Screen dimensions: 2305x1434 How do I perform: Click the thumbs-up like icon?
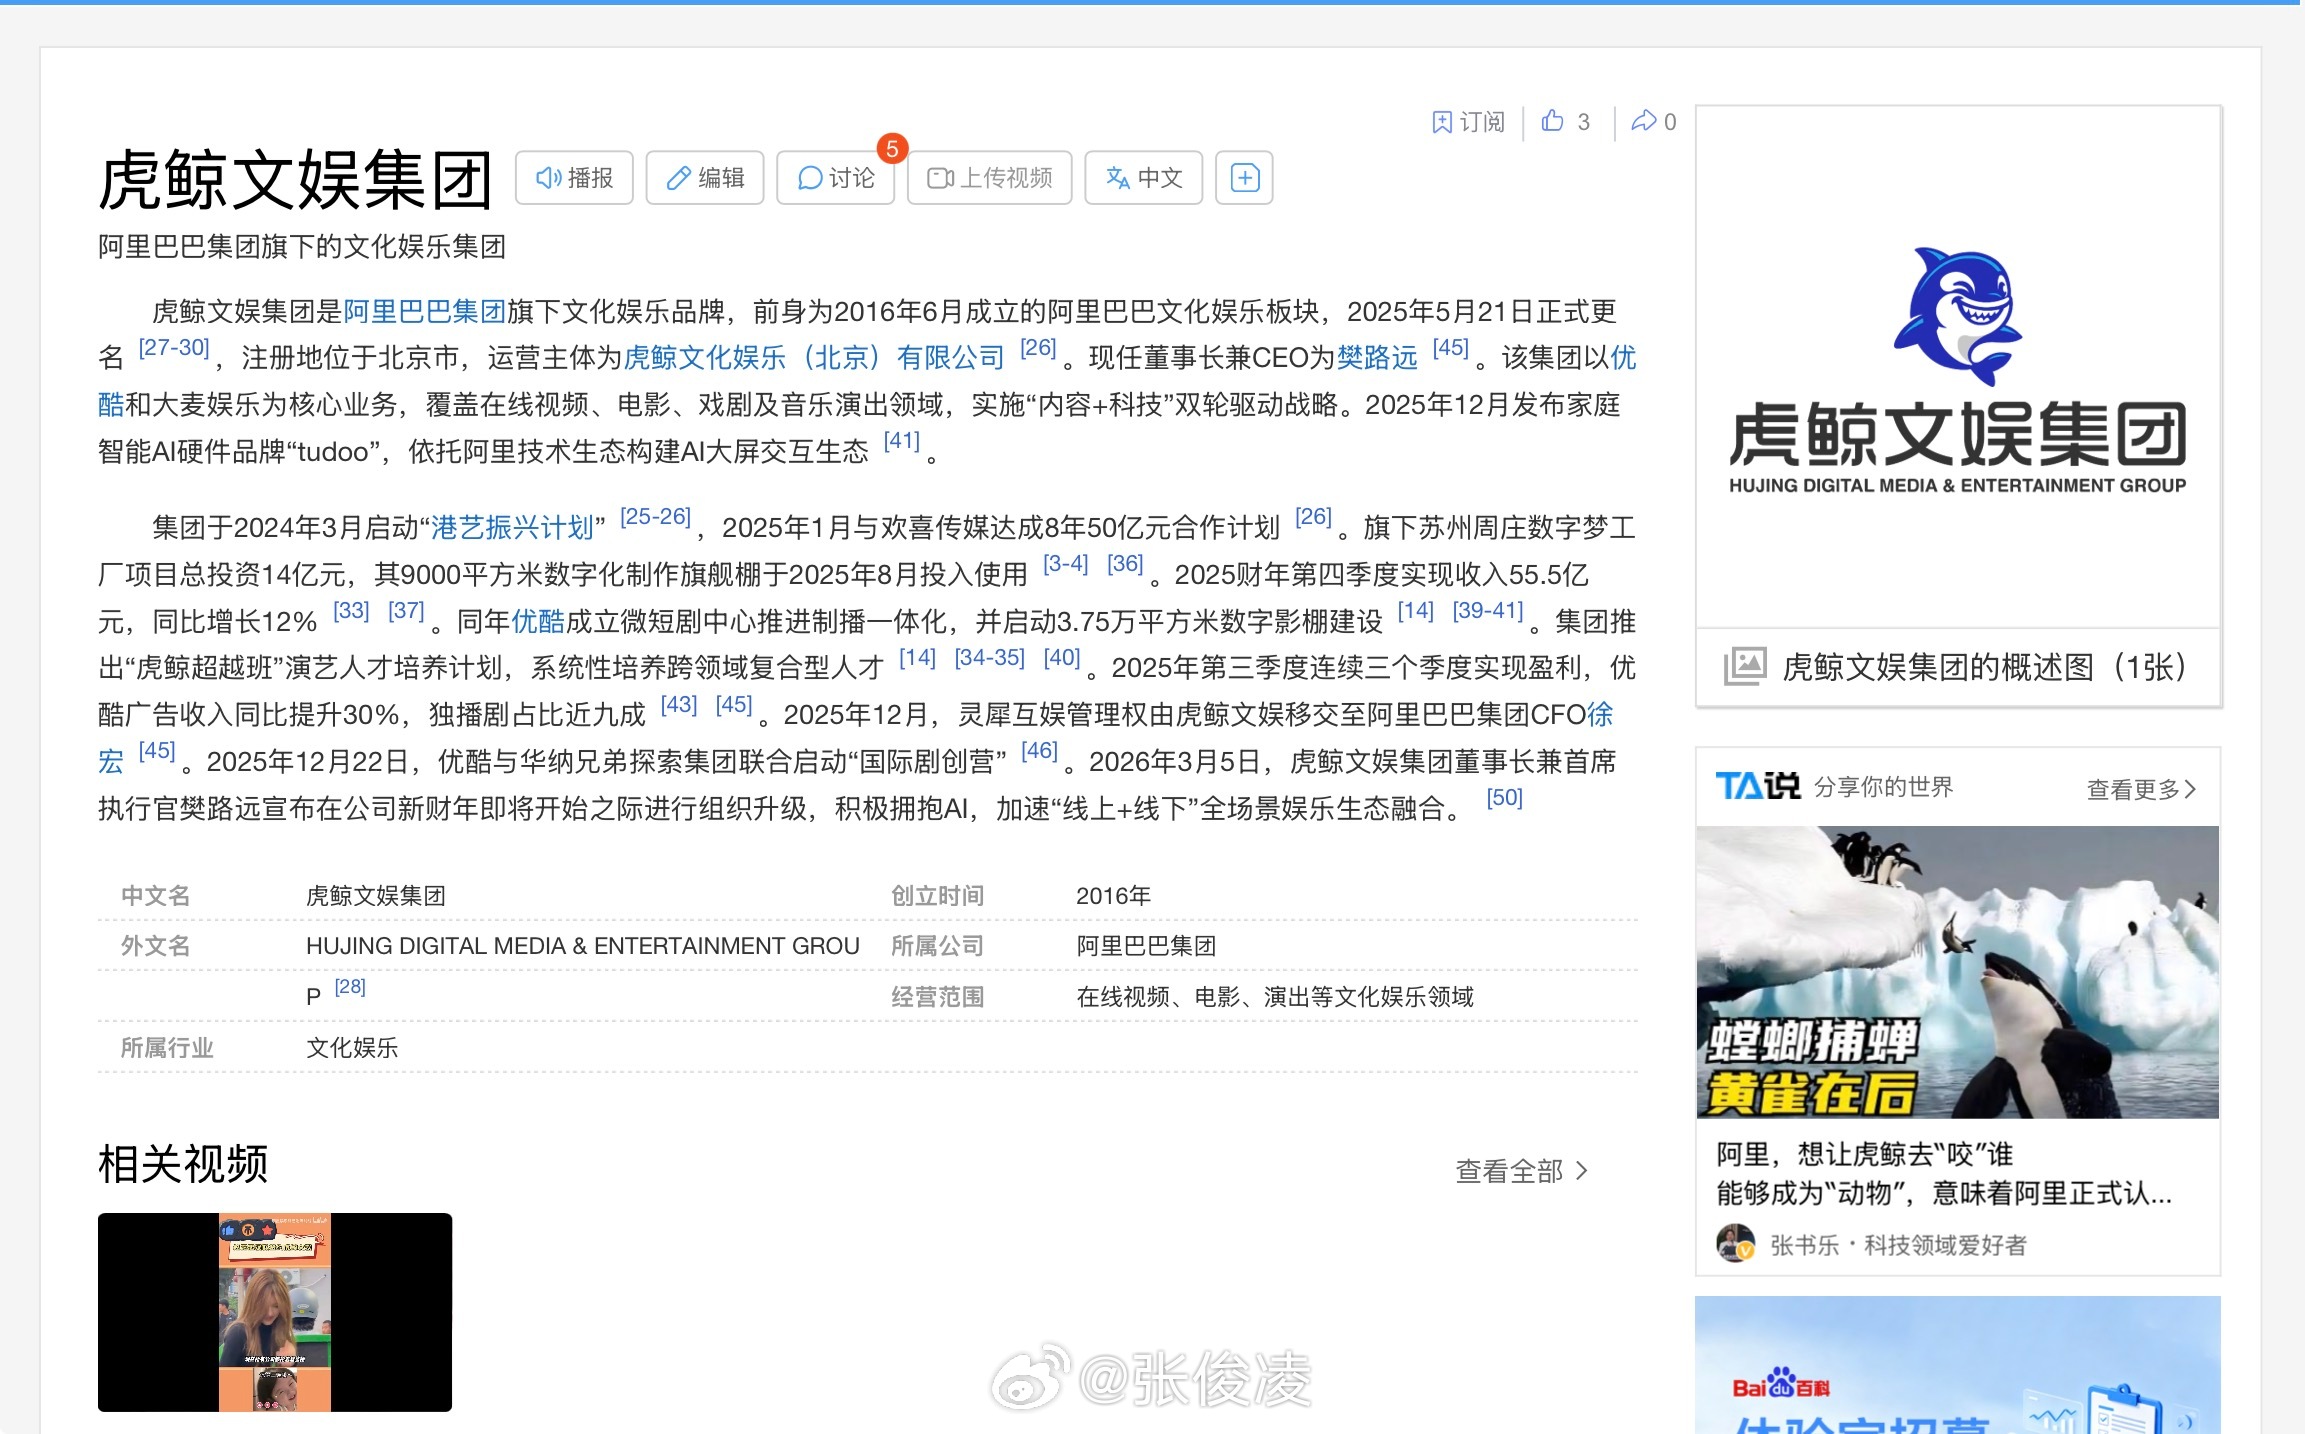(x=1553, y=121)
